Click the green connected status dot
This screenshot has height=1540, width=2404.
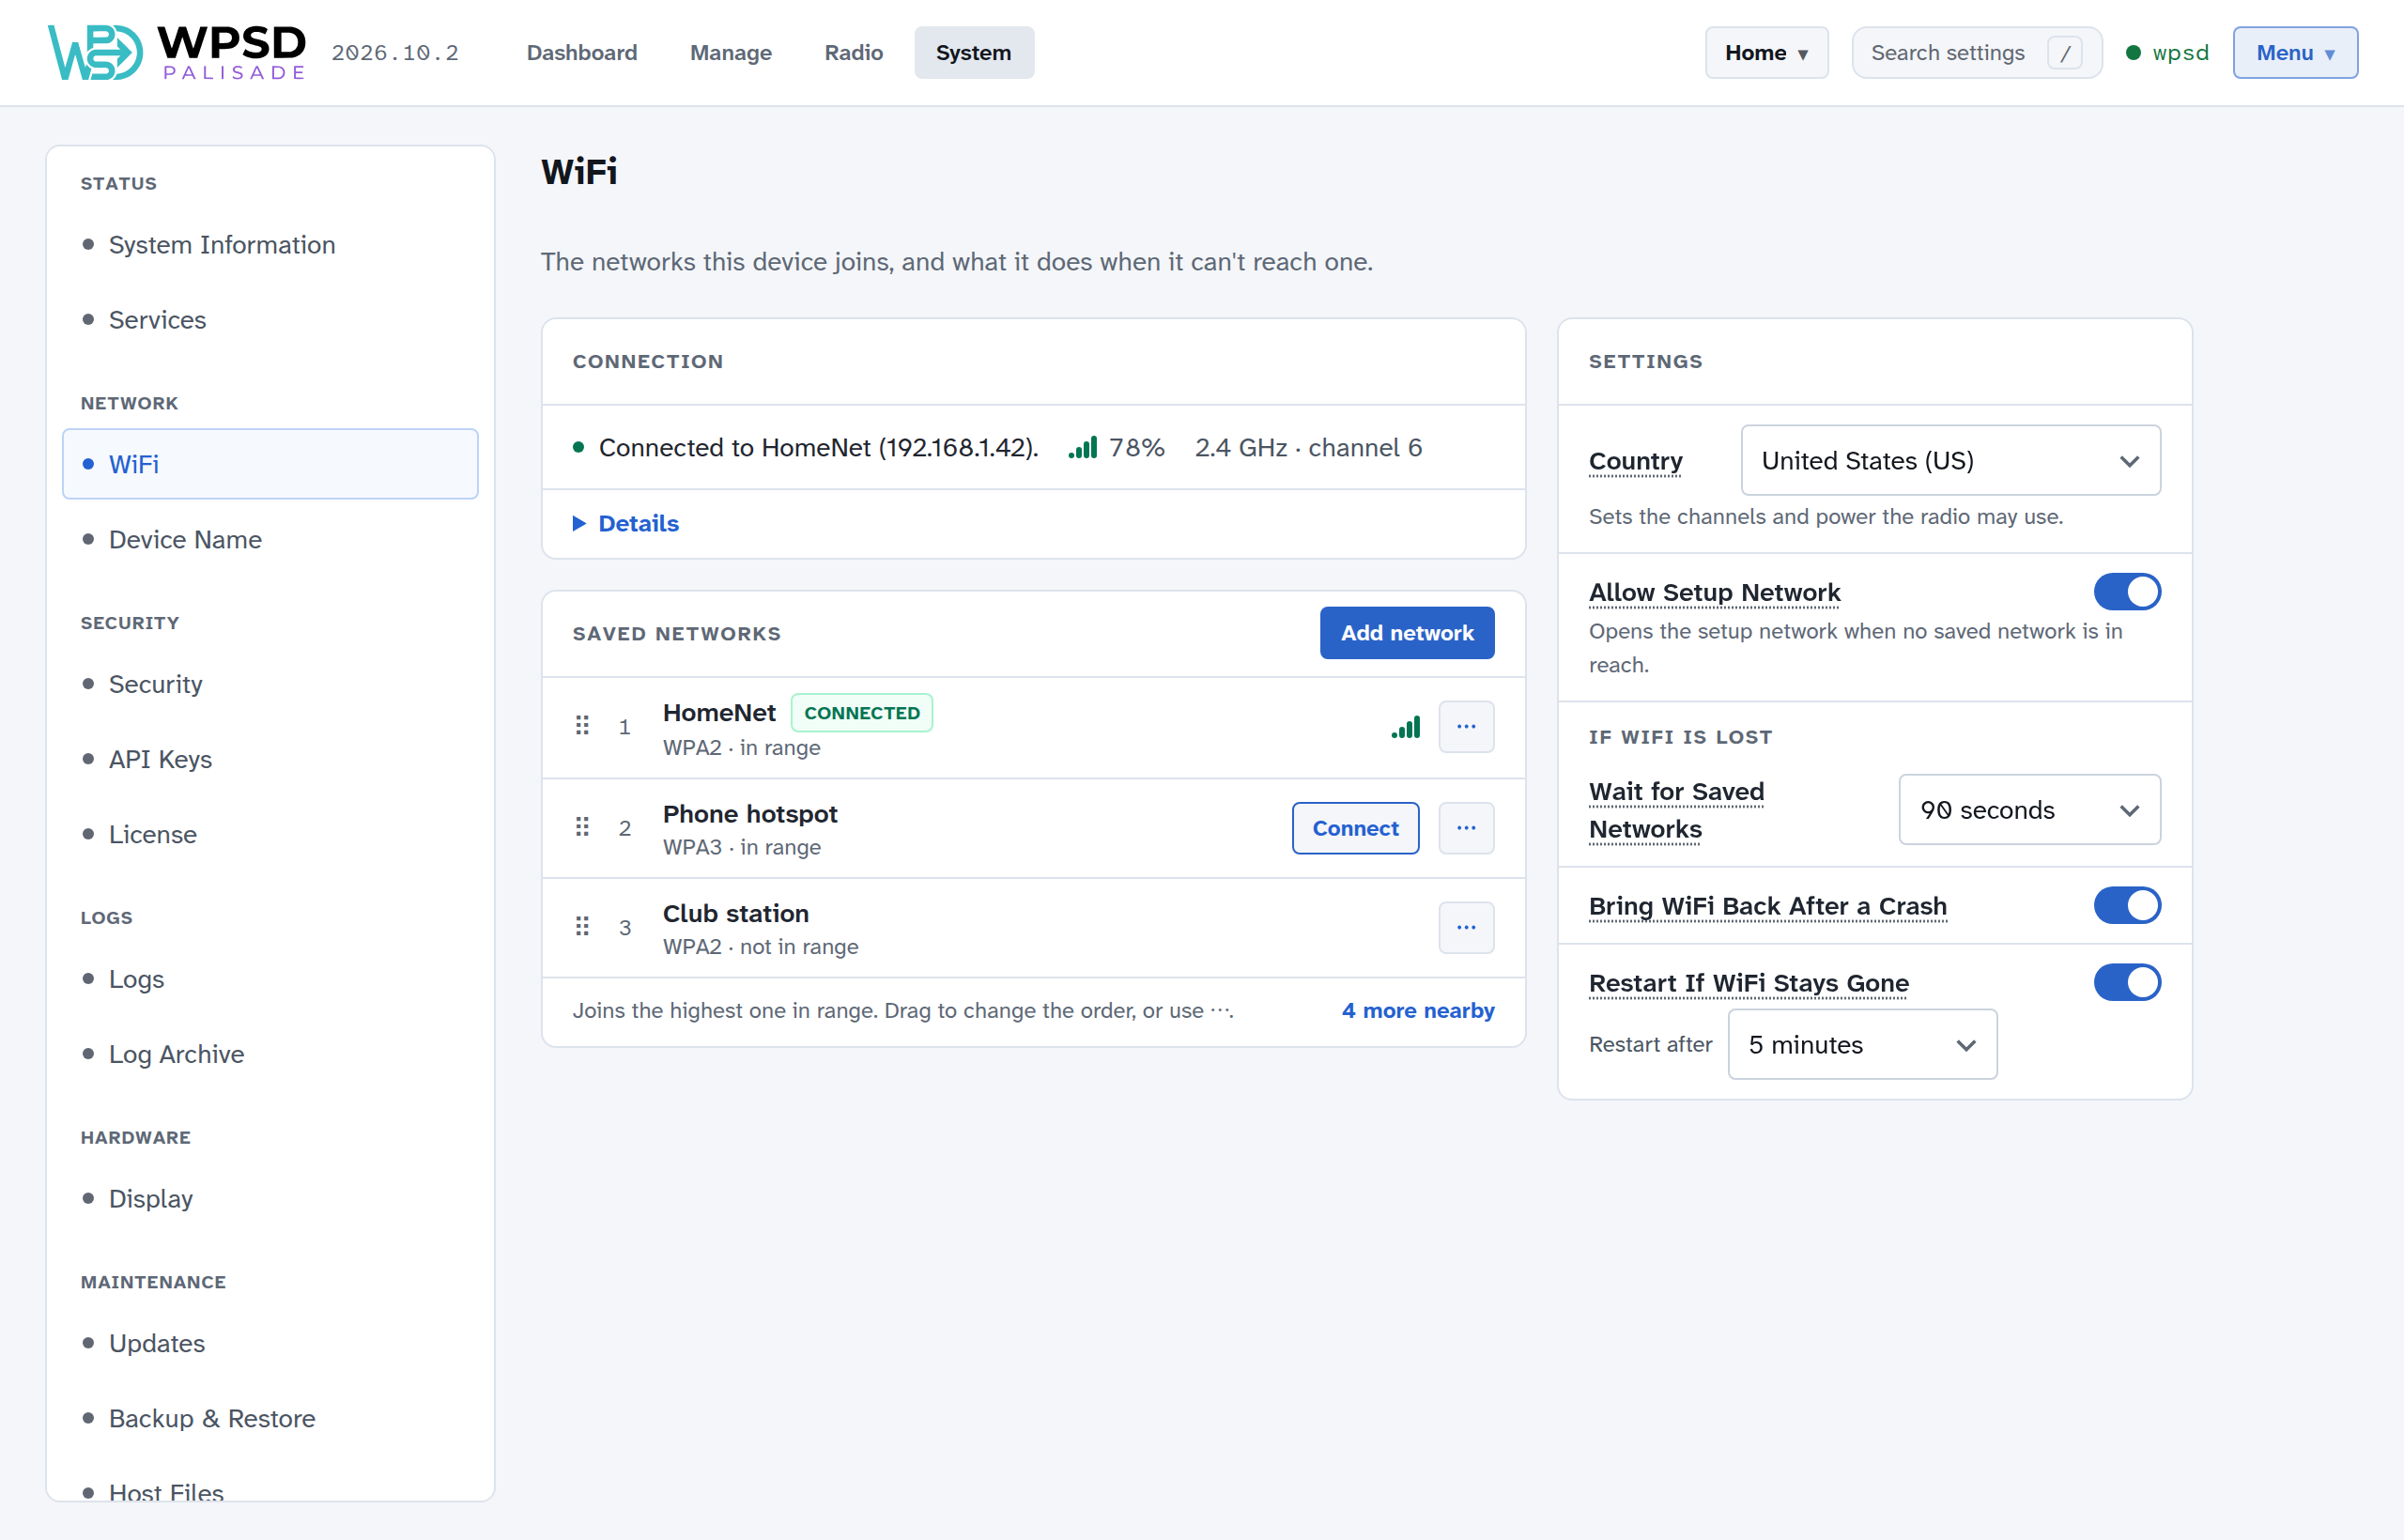click(578, 448)
